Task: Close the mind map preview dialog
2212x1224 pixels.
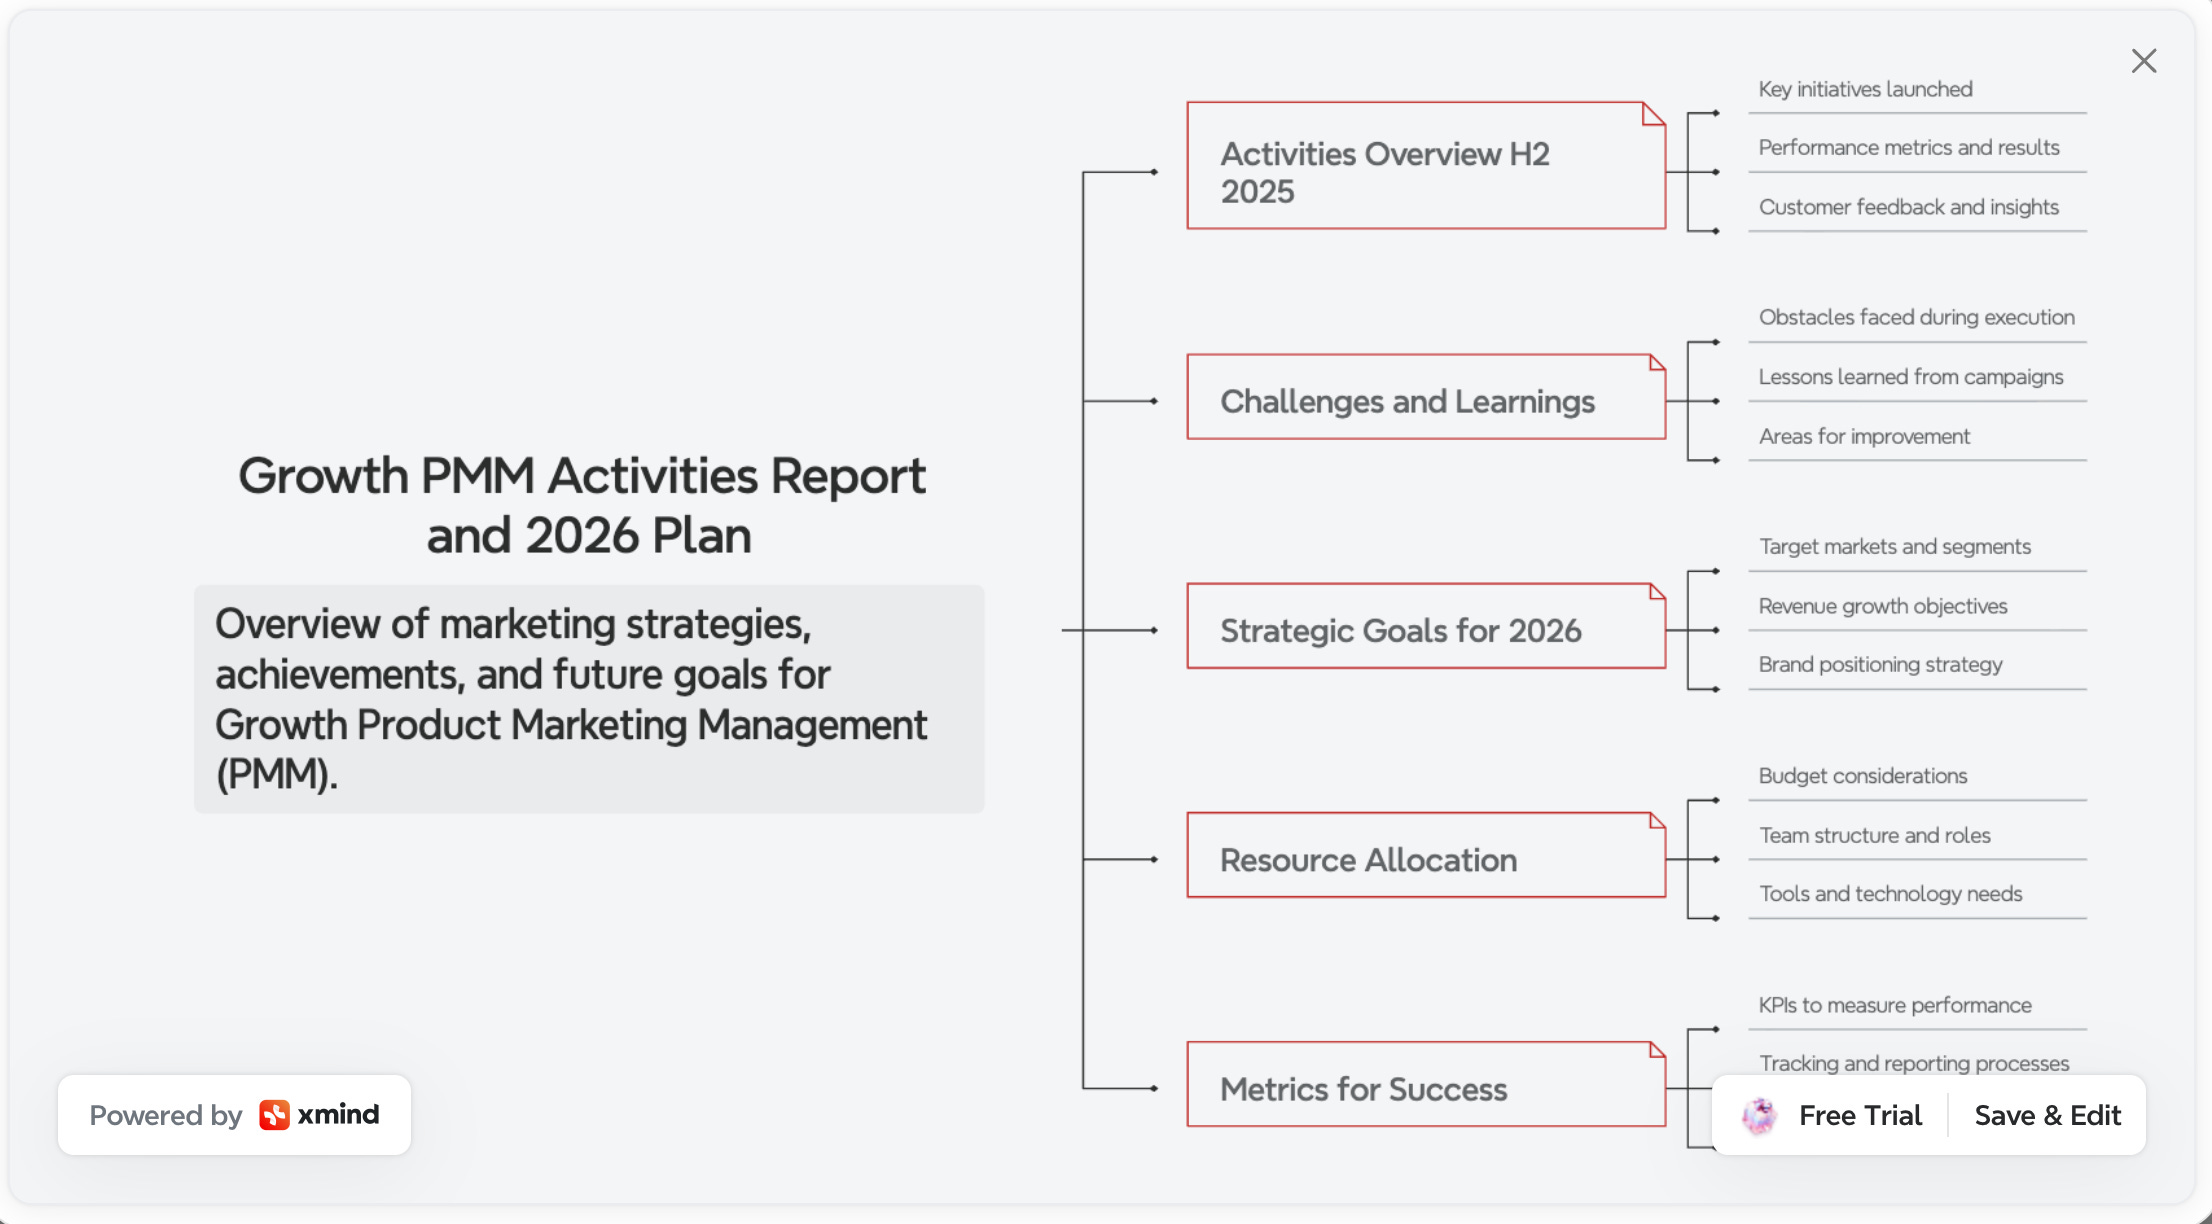Action: coord(2143,61)
